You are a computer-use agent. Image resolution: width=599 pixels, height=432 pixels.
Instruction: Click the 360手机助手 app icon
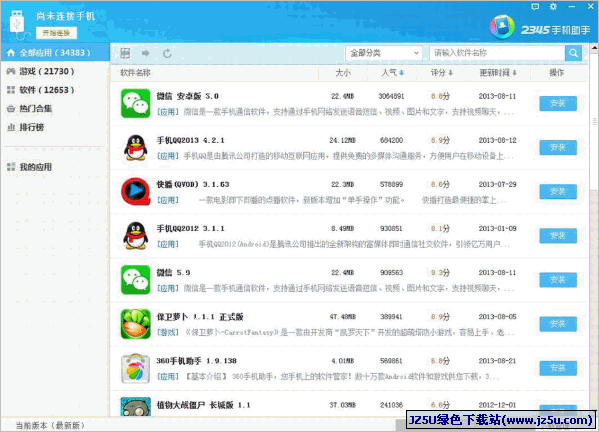click(x=136, y=368)
